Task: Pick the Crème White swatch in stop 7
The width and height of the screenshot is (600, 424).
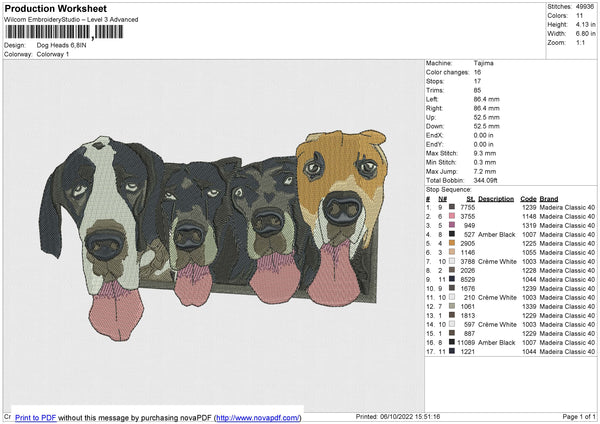Action: 453,261
